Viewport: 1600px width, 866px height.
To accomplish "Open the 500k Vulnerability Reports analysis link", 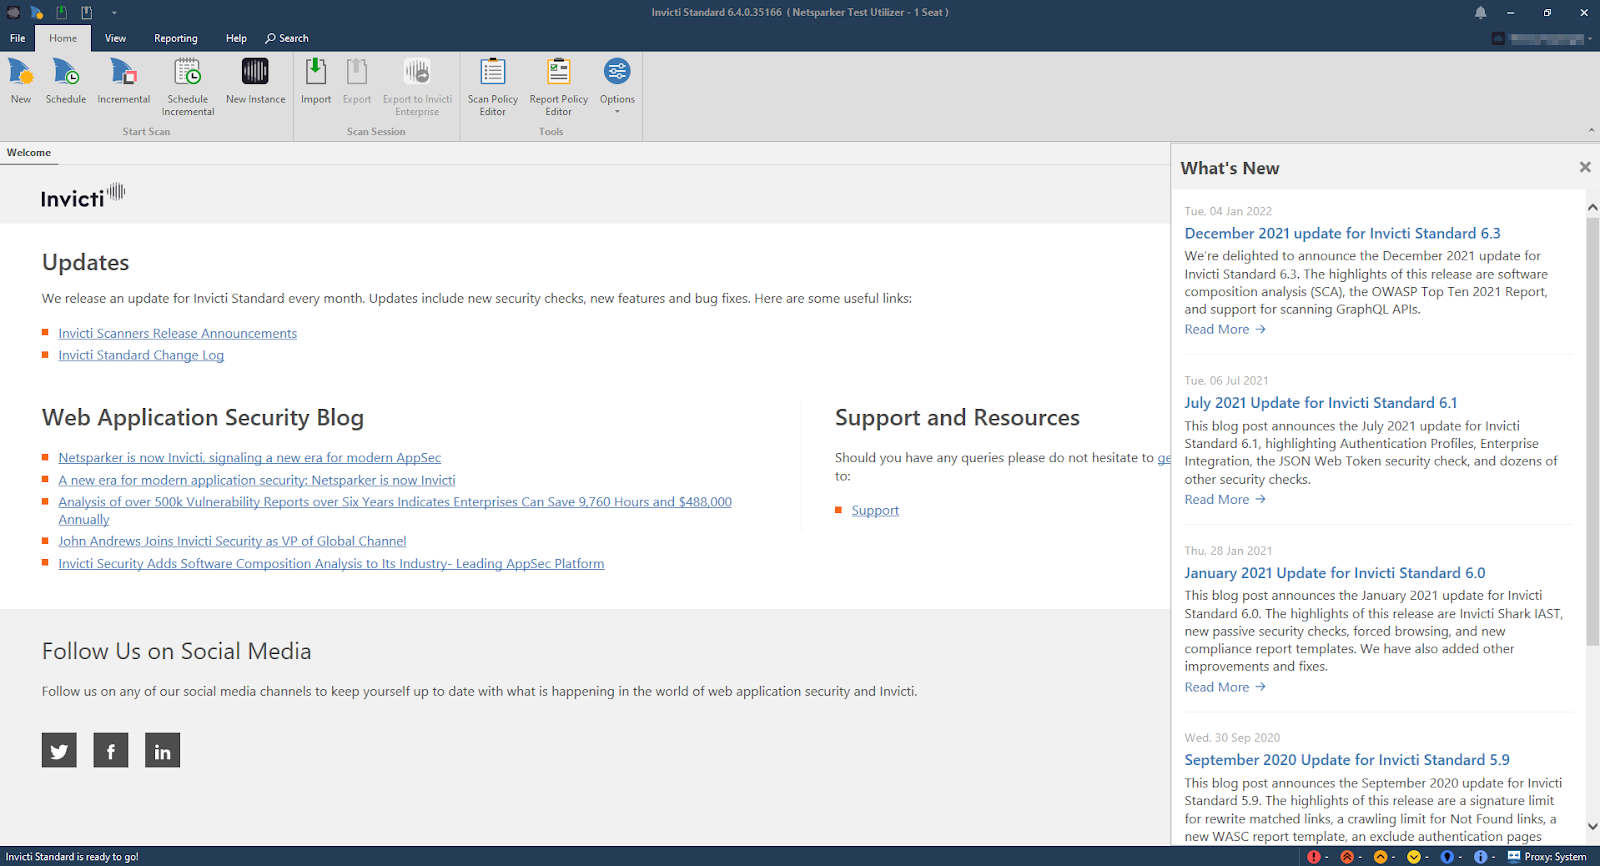I will (395, 510).
